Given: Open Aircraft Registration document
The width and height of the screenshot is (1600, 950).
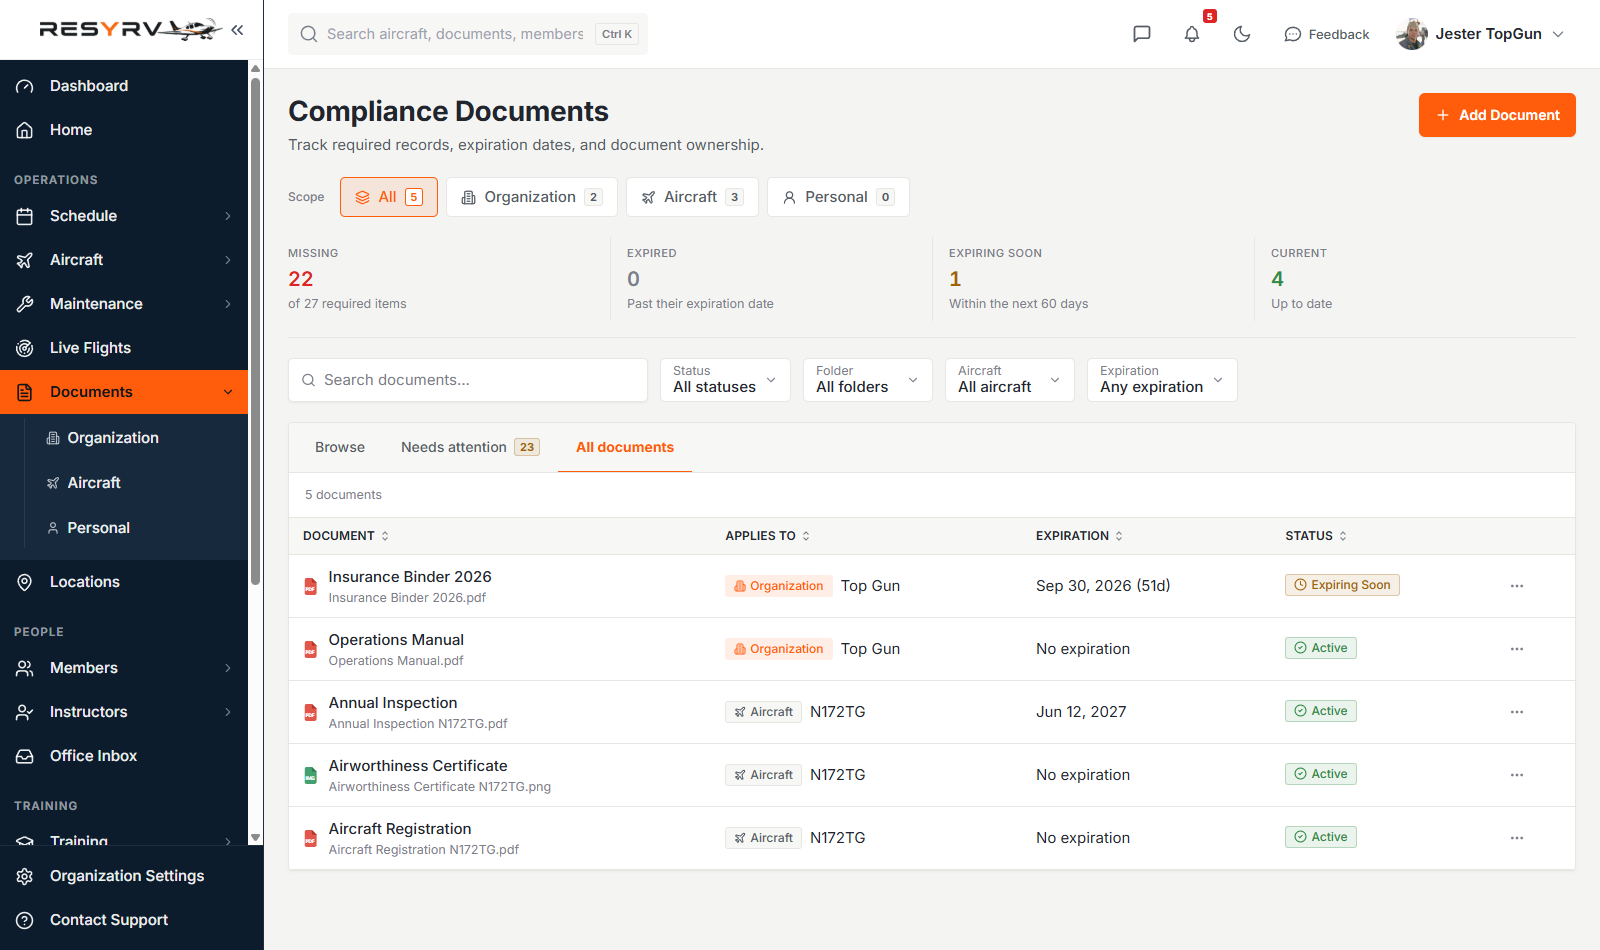Looking at the screenshot, I should [400, 829].
